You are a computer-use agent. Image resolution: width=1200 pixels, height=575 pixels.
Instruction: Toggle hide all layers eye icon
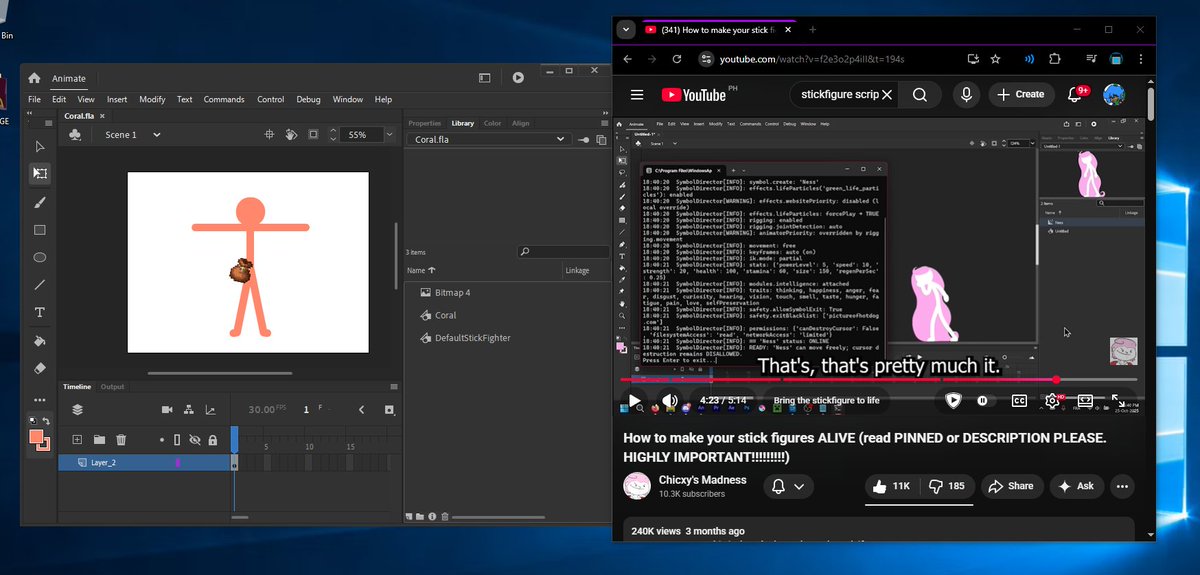195,439
